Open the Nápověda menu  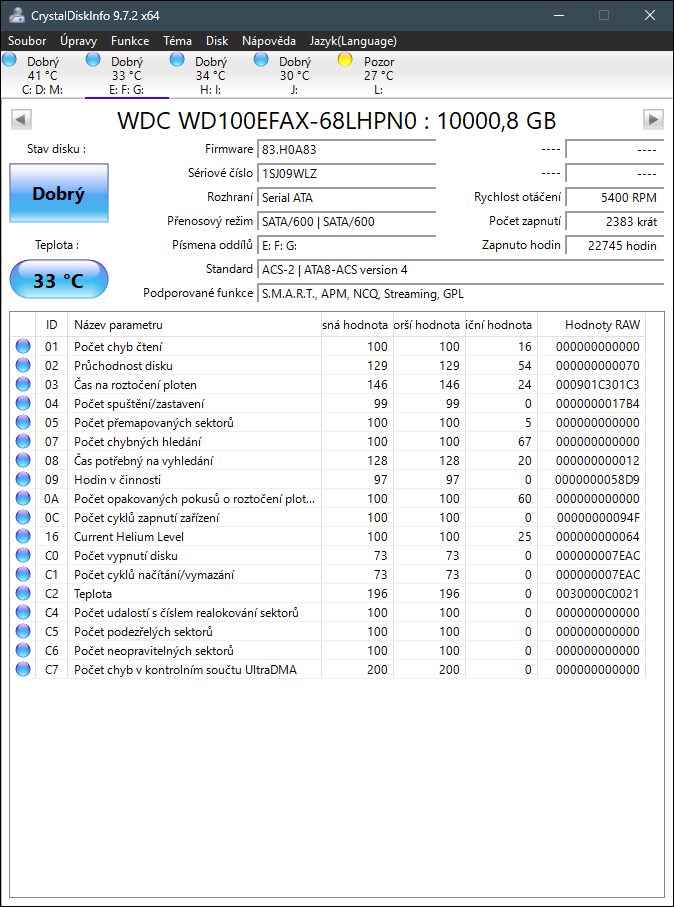[269, 41]
